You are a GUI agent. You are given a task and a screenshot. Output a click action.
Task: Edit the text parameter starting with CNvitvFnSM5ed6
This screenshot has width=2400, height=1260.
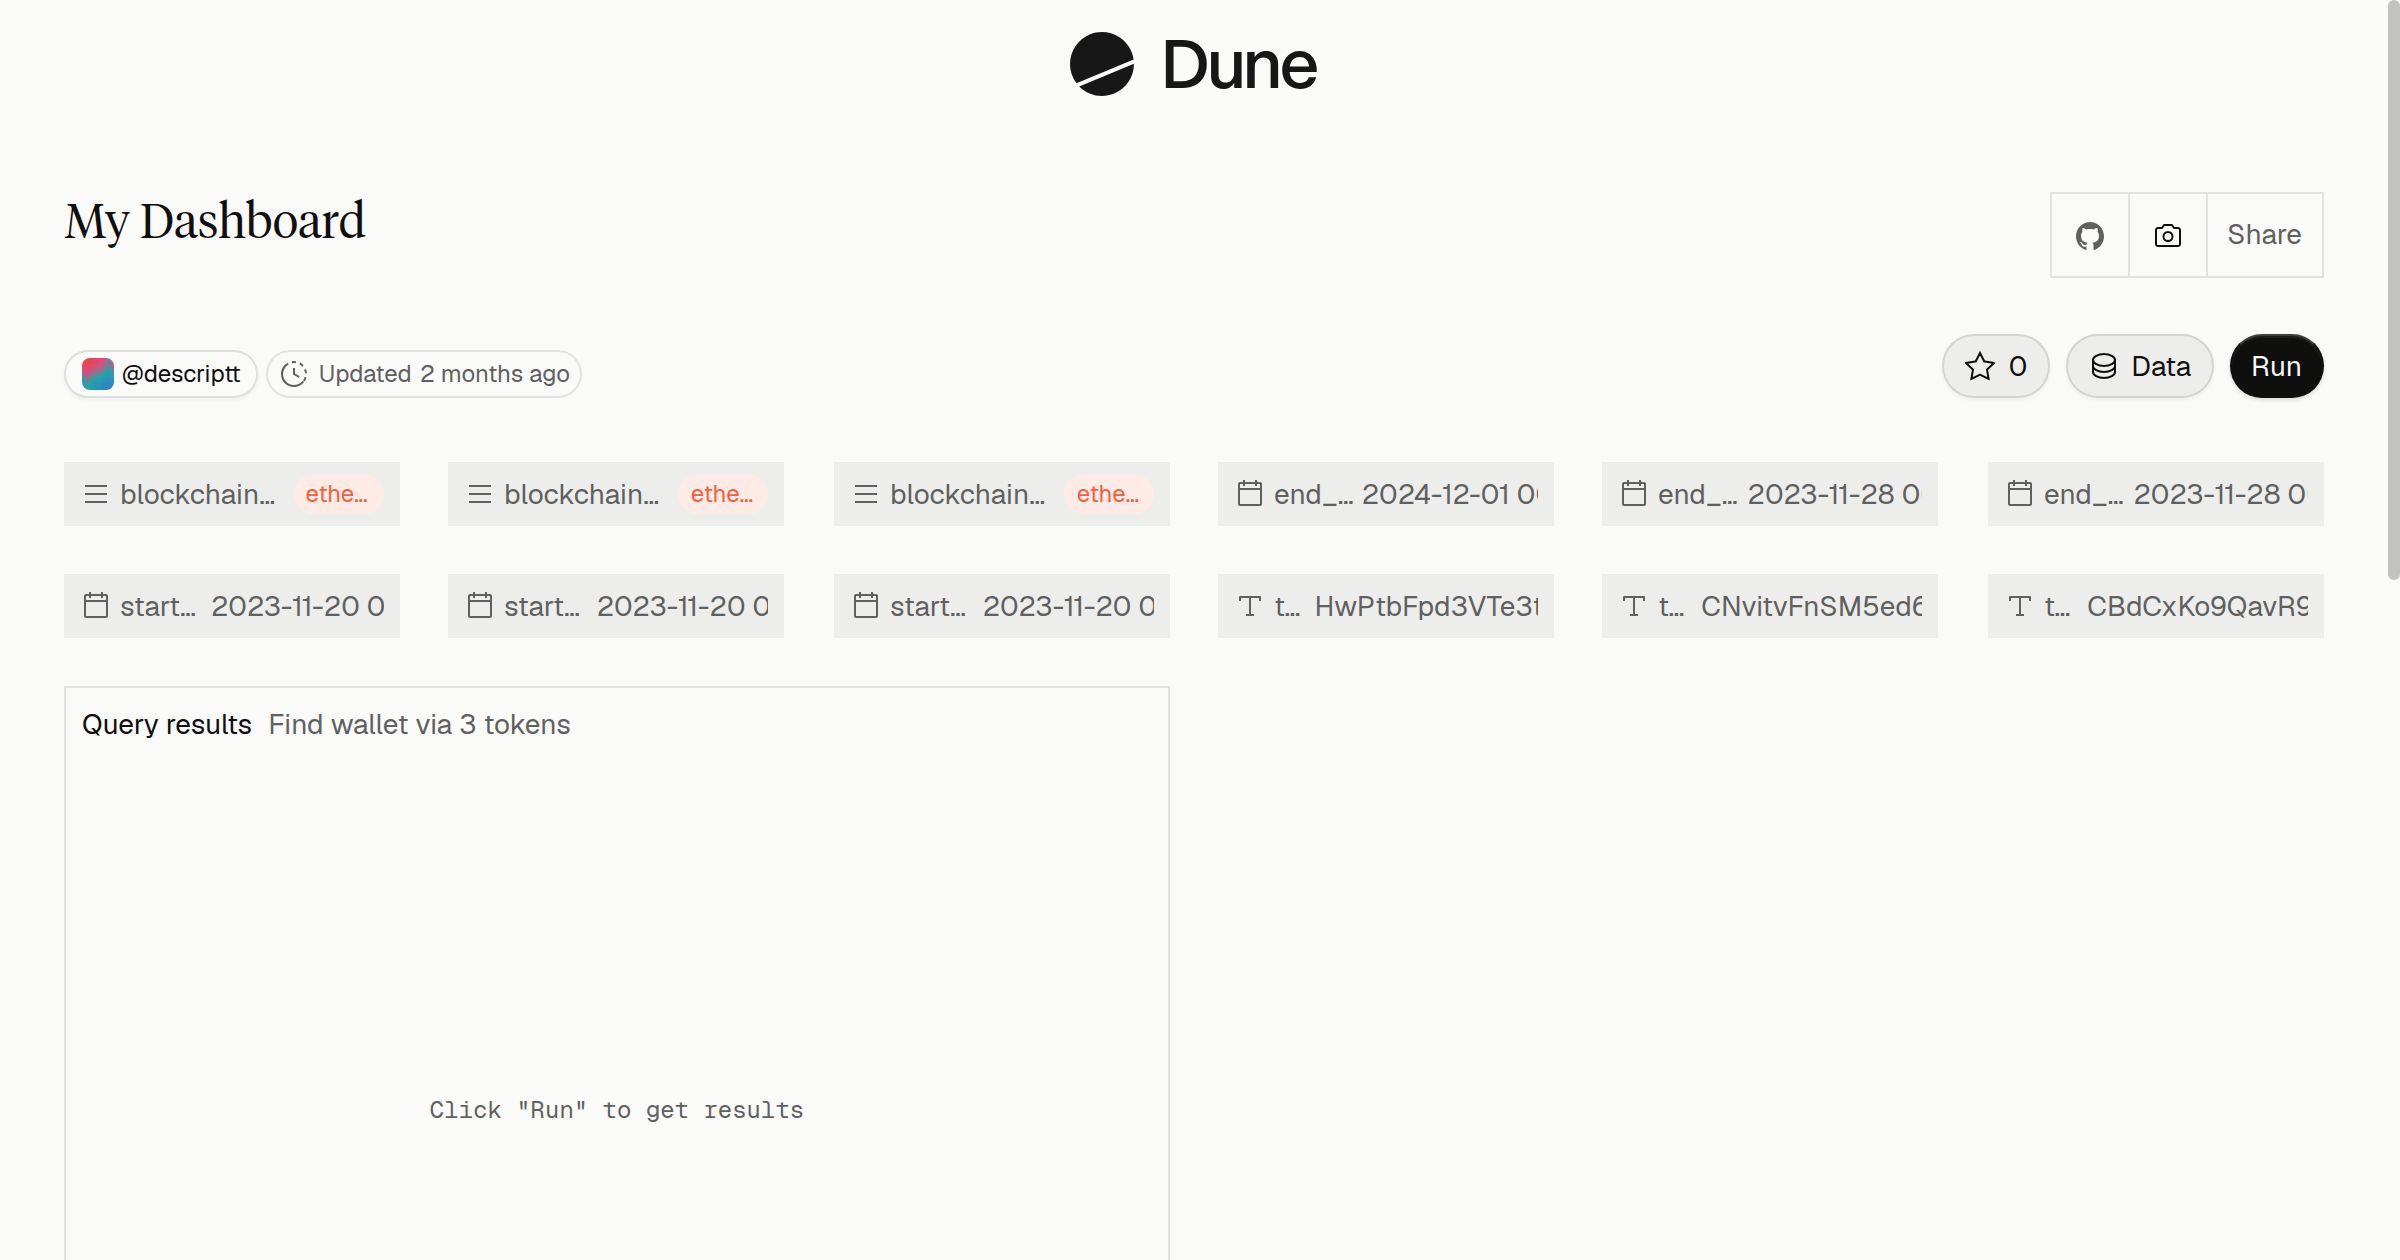[x=1770, y=606]
